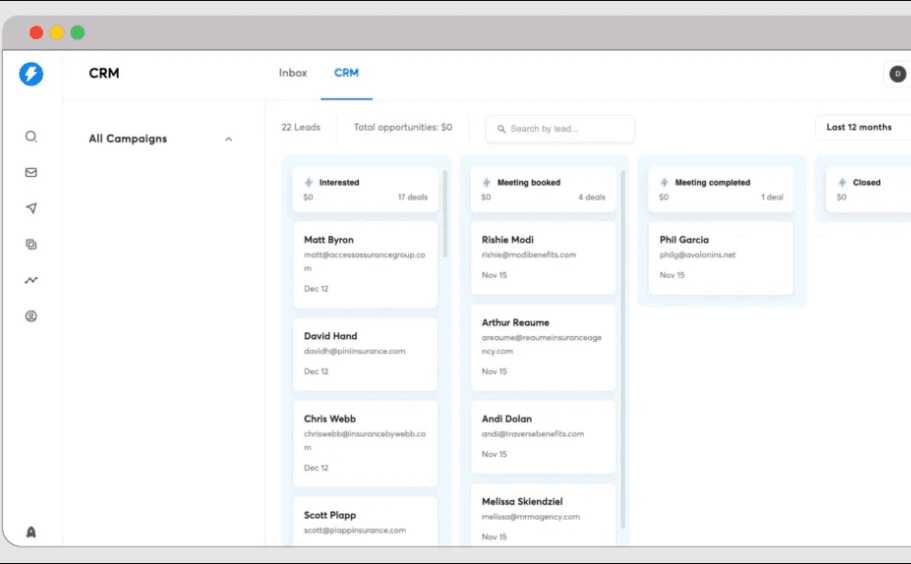Click the Meeting completed column header

[x=720, y=189]
